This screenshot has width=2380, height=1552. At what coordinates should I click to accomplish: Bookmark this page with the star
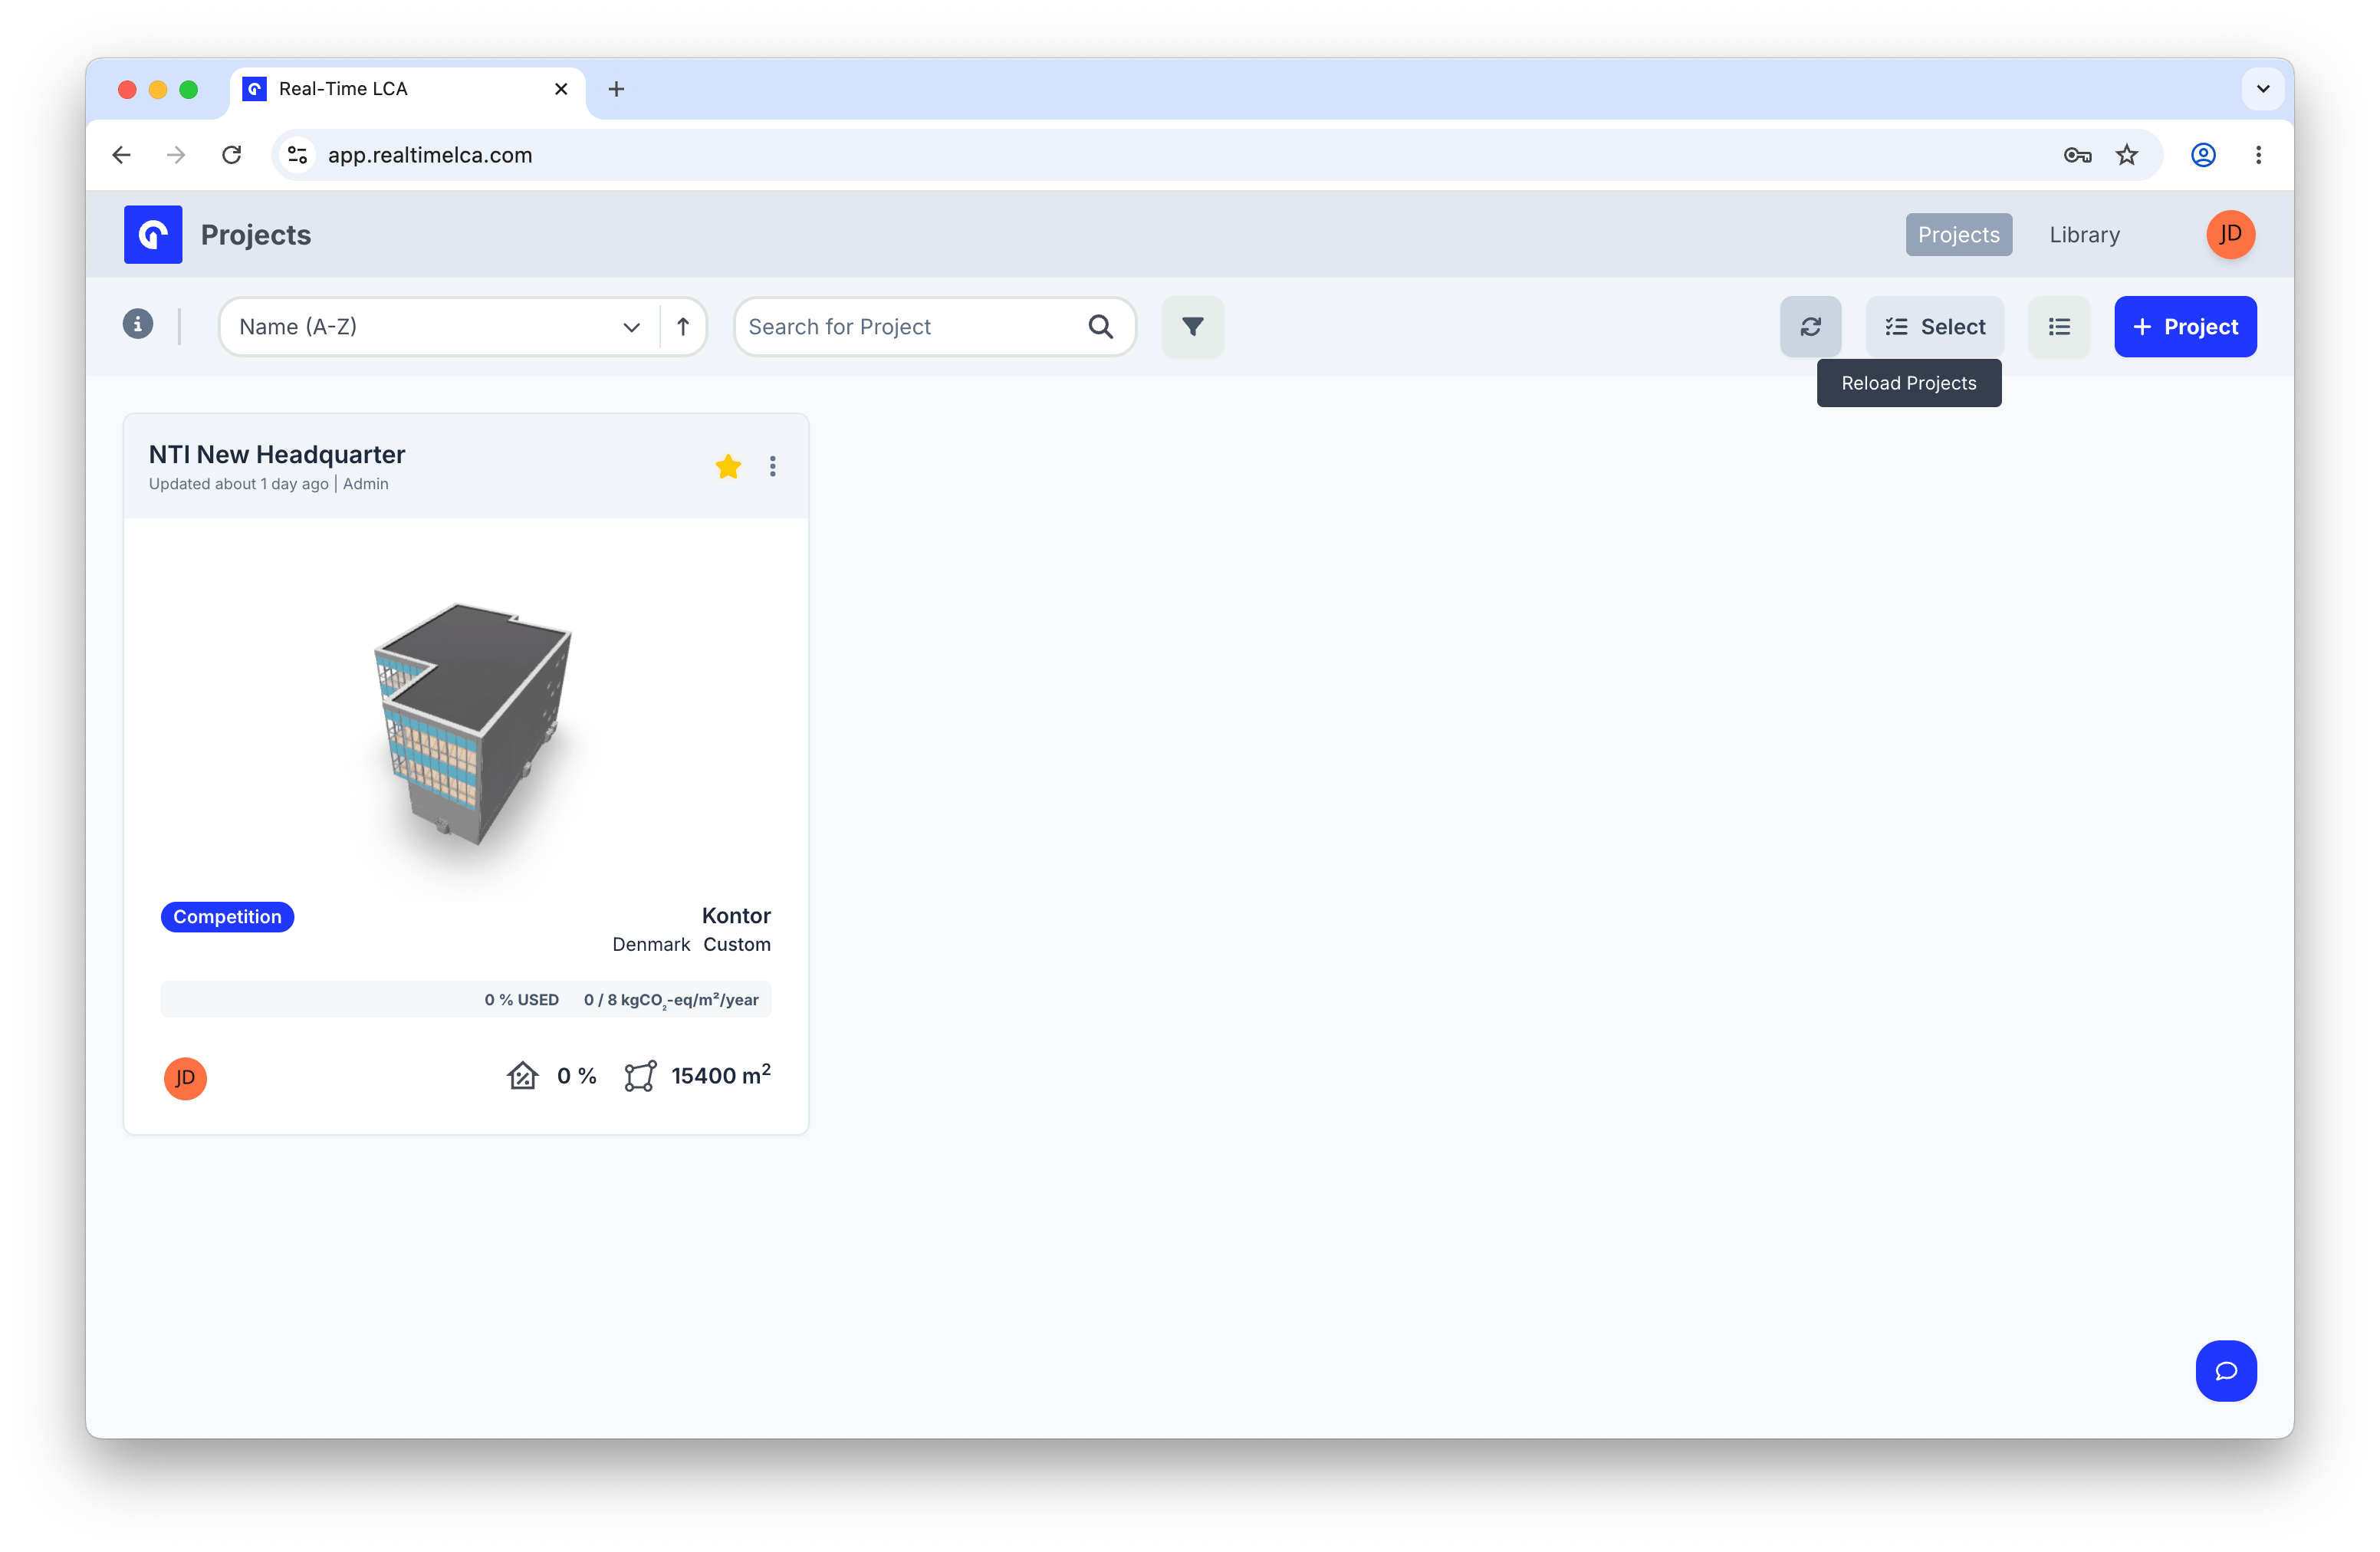pyautogui.click(x=2126, y=155)
